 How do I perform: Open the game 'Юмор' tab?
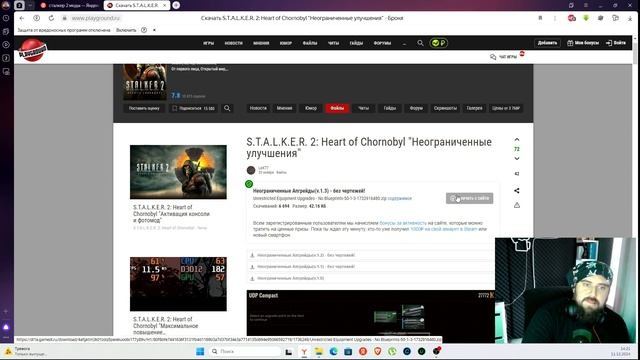(x=311, y=108)
